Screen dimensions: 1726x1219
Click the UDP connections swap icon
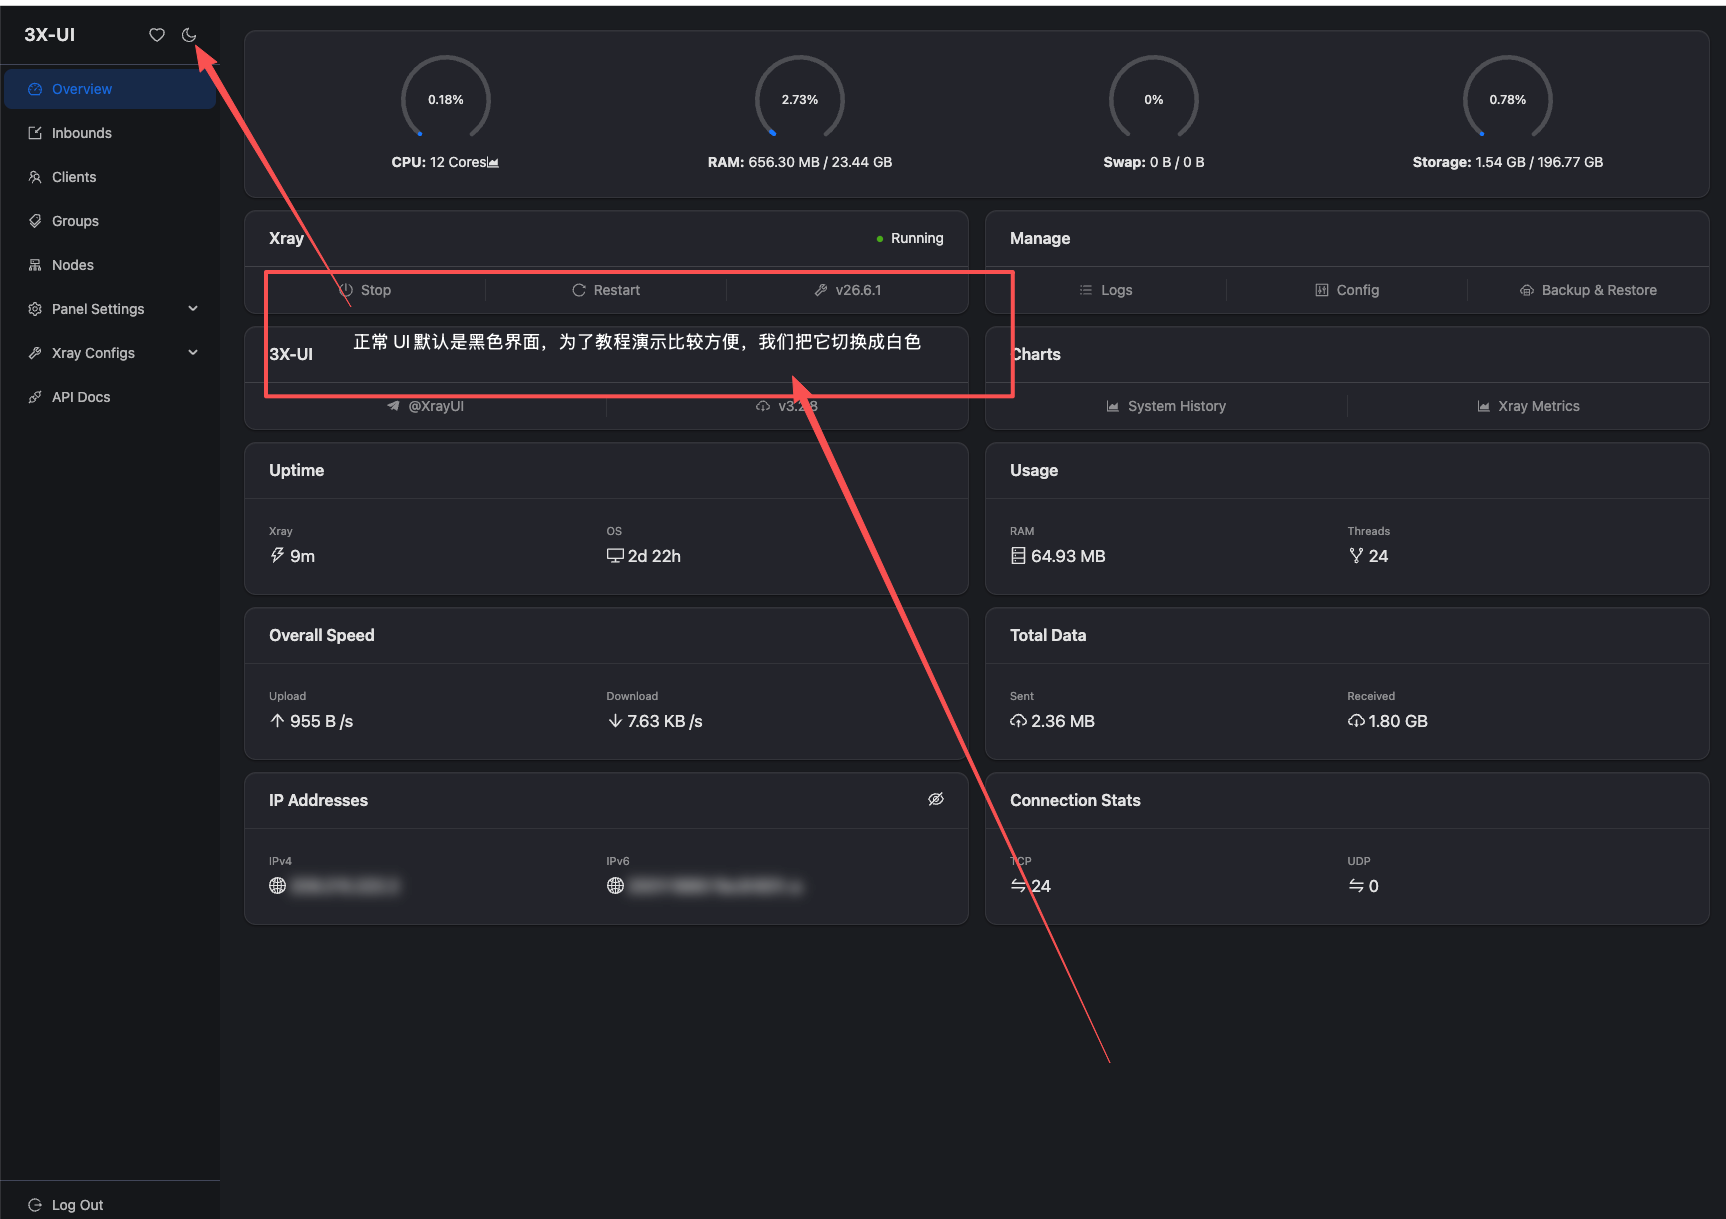[x=1356, y=886]
